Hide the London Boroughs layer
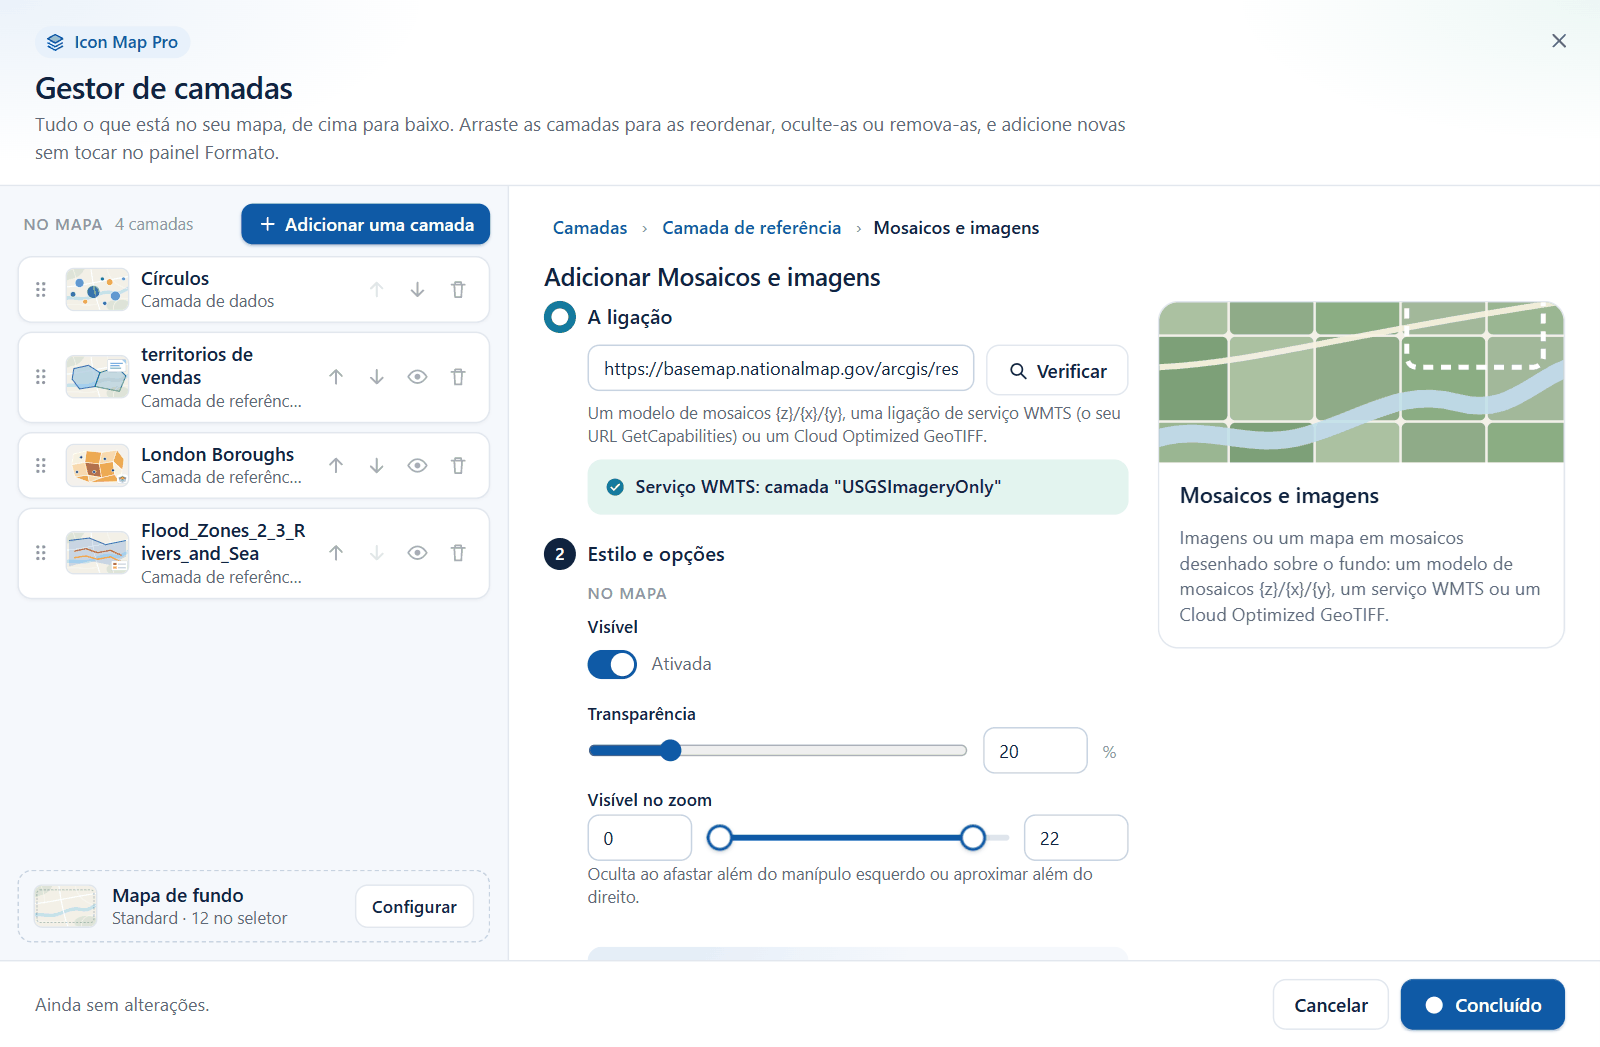This screenshot has height=1047, width=1600. pos(417,466)
